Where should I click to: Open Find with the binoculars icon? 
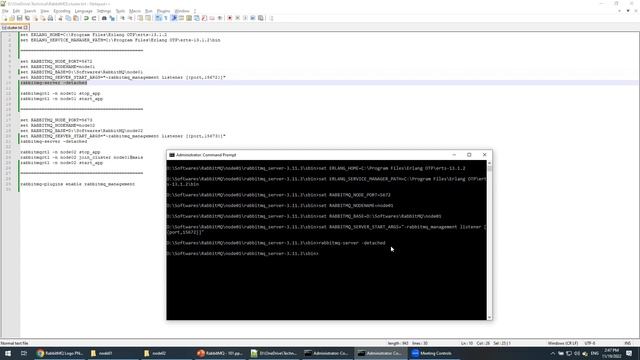click(x=104, y=18)
